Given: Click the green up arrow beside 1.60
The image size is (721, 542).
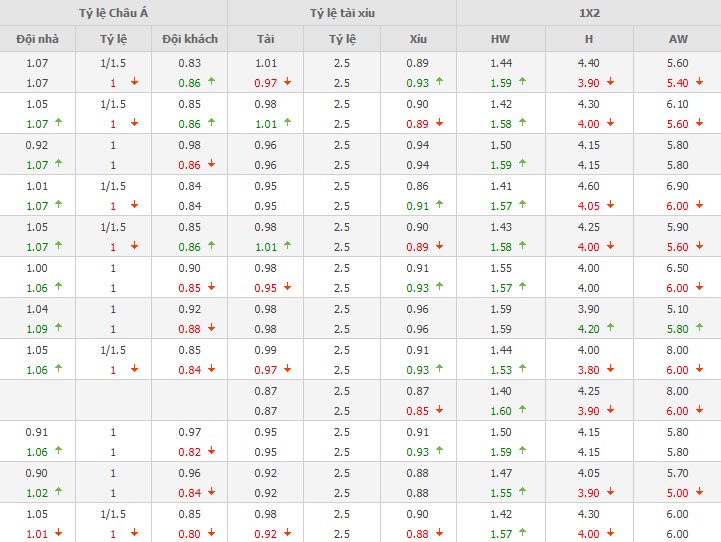Looking at the screenshot, I should 523,411.
